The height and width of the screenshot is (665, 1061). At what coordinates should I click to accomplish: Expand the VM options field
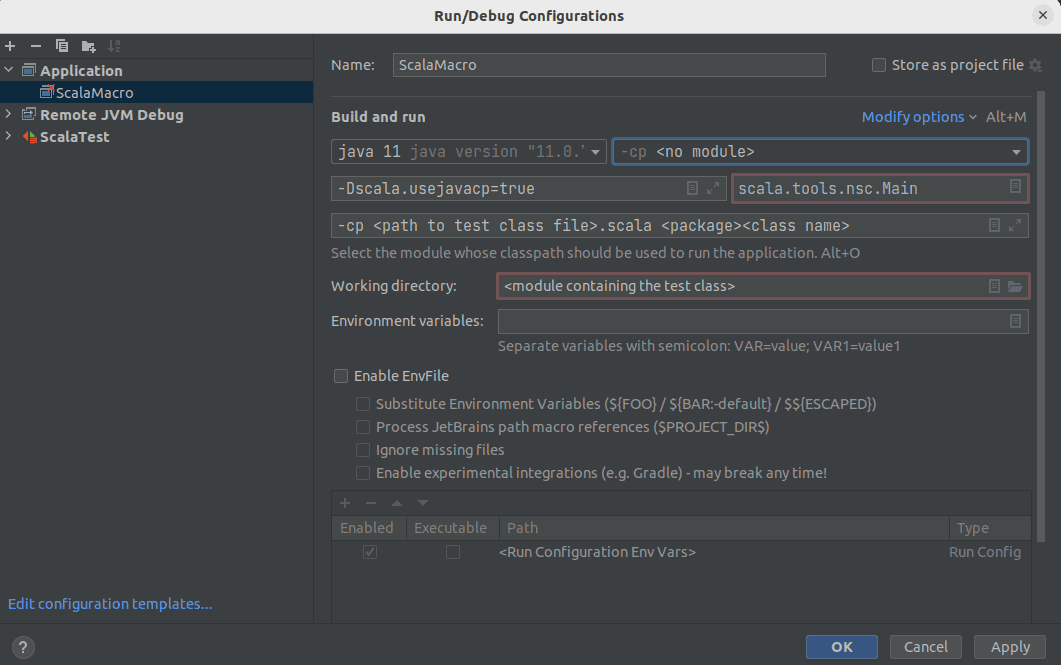713,188
